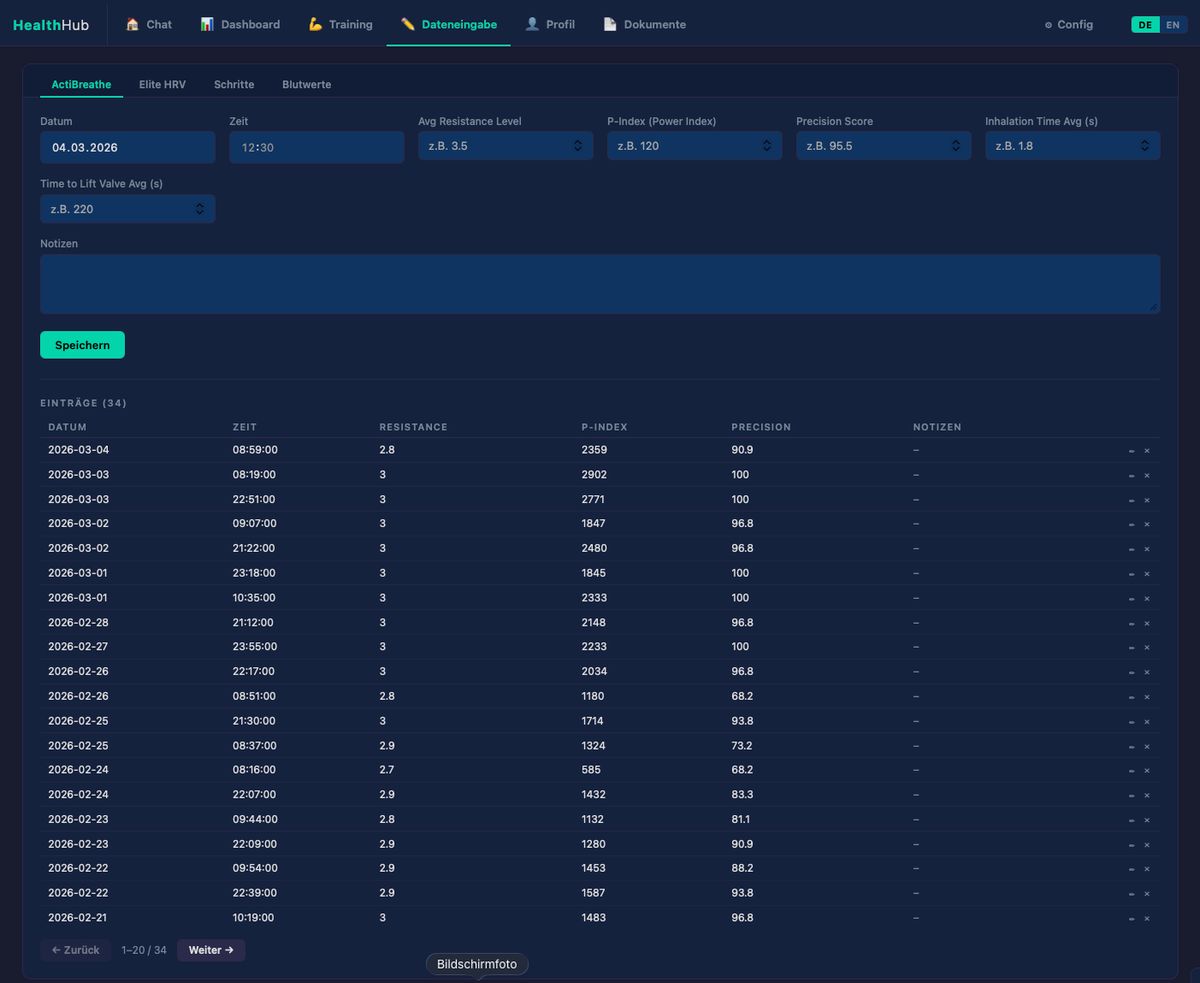
Task: Click into the Notizen text area
Action: pos(600,283)
